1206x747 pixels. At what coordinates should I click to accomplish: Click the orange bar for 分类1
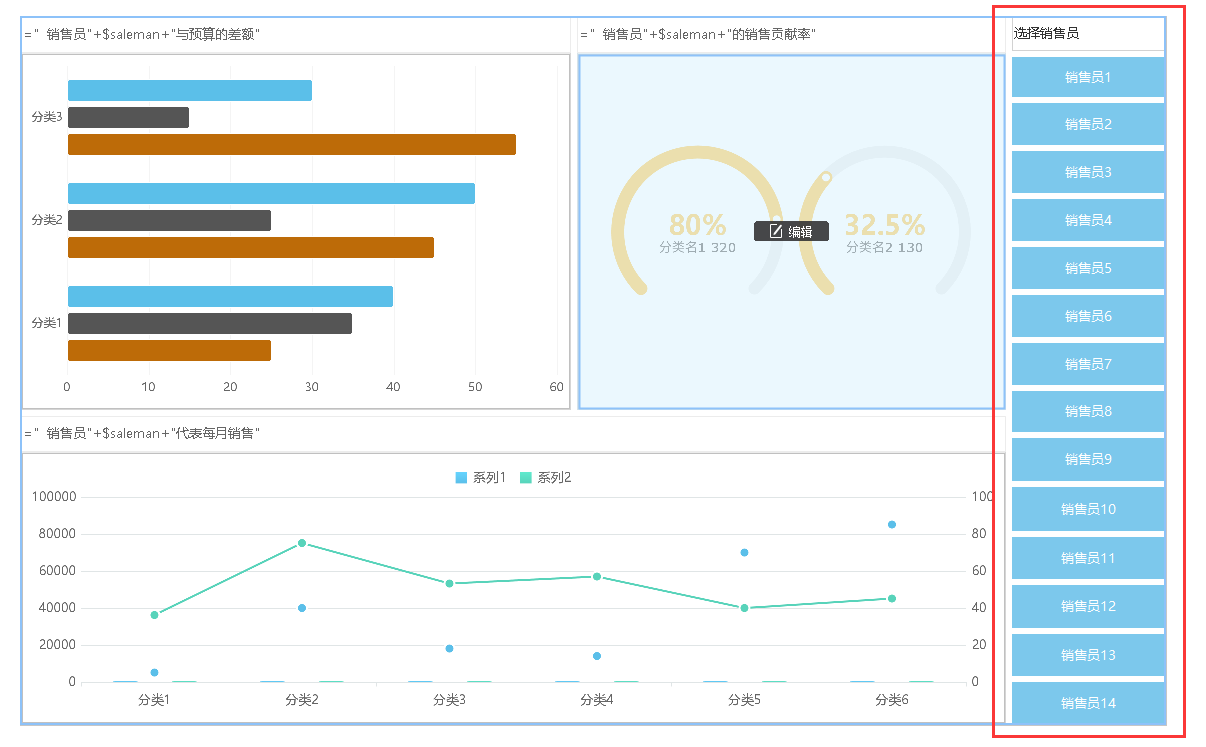click(x=169, y=350)
